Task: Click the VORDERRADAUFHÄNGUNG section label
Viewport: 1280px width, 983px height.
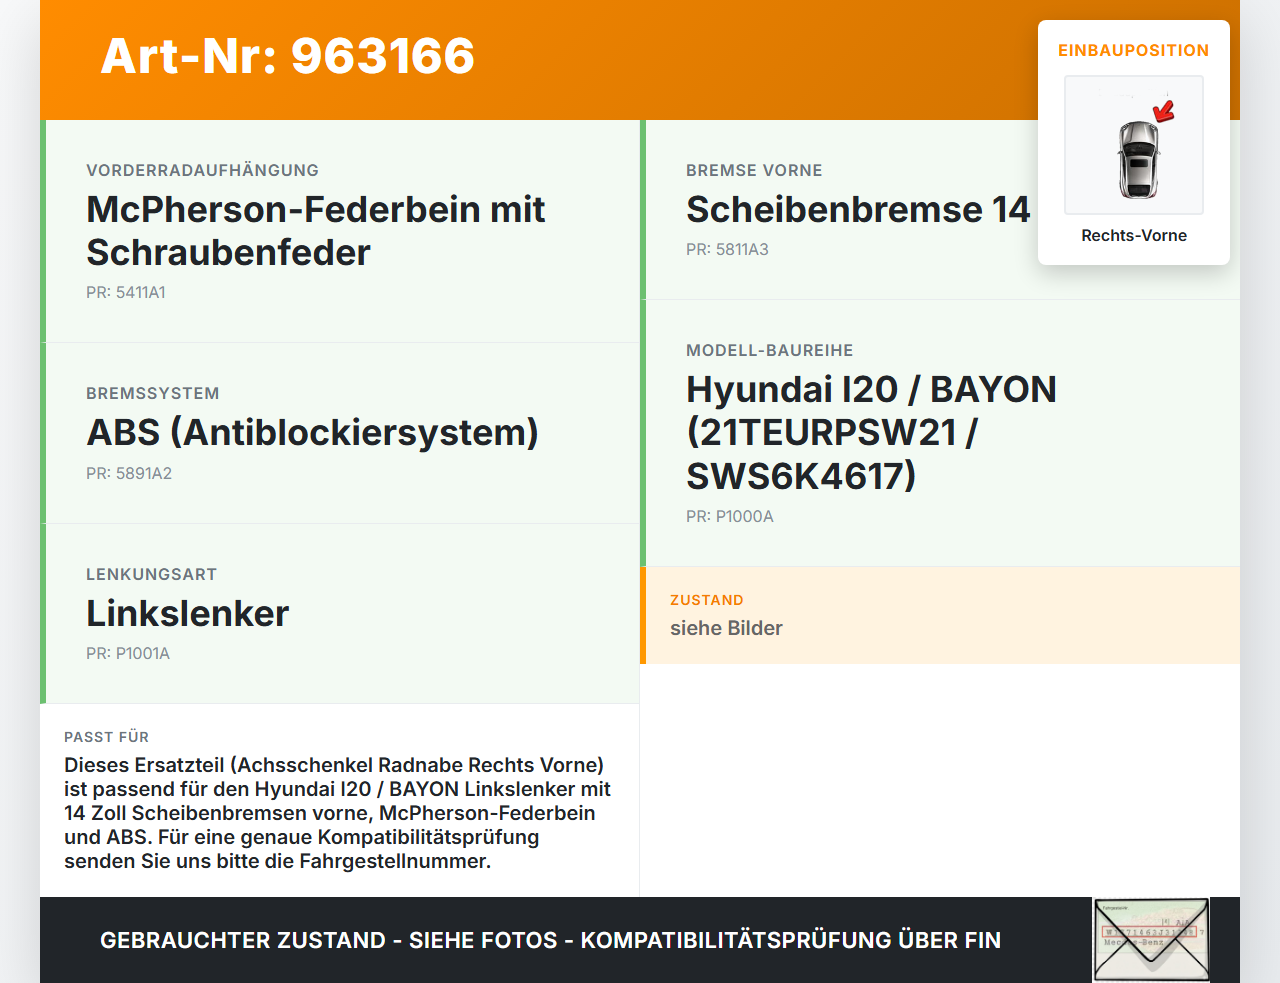Action: (x=203, y=170)
